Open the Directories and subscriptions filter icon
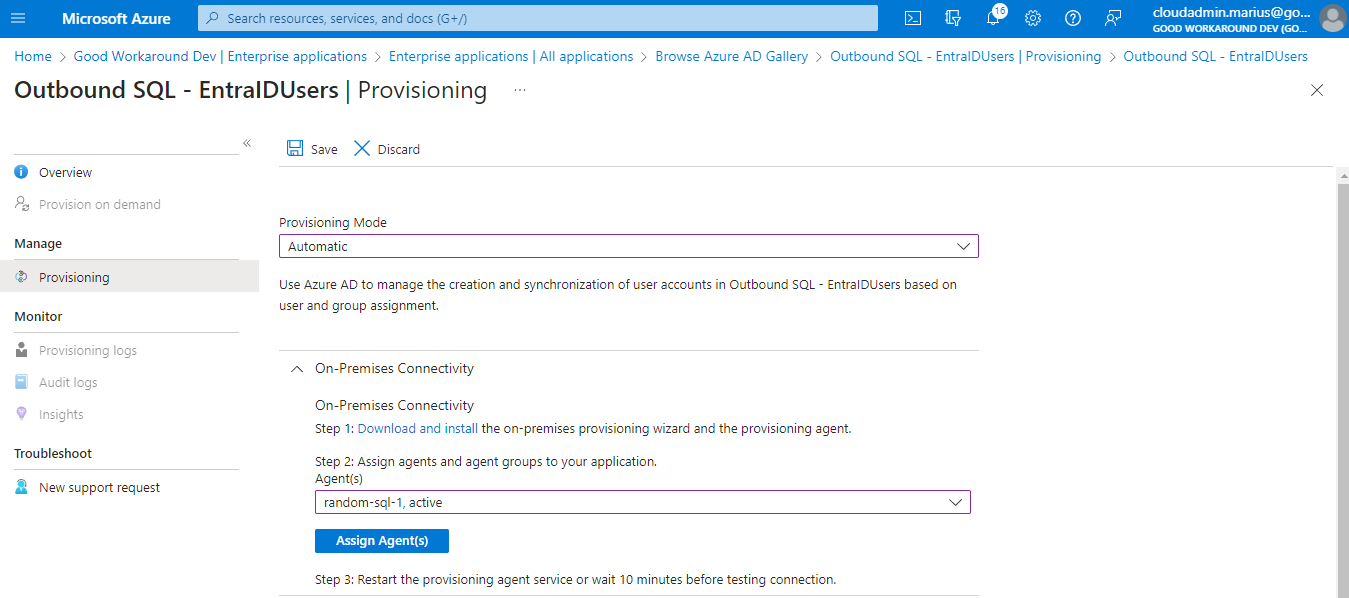Viewport: 1349px width, 598px height. (952, 18)
